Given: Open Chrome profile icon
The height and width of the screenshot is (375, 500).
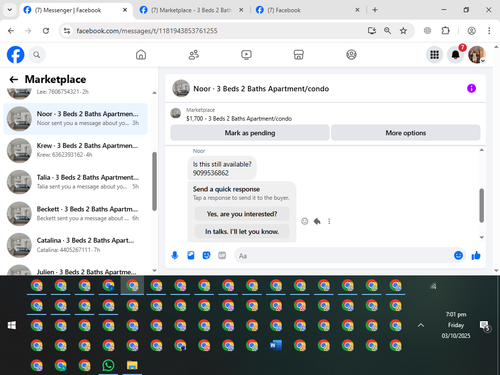Looking at the screenshot, I should pyautogui.click(x=471, y=31).
